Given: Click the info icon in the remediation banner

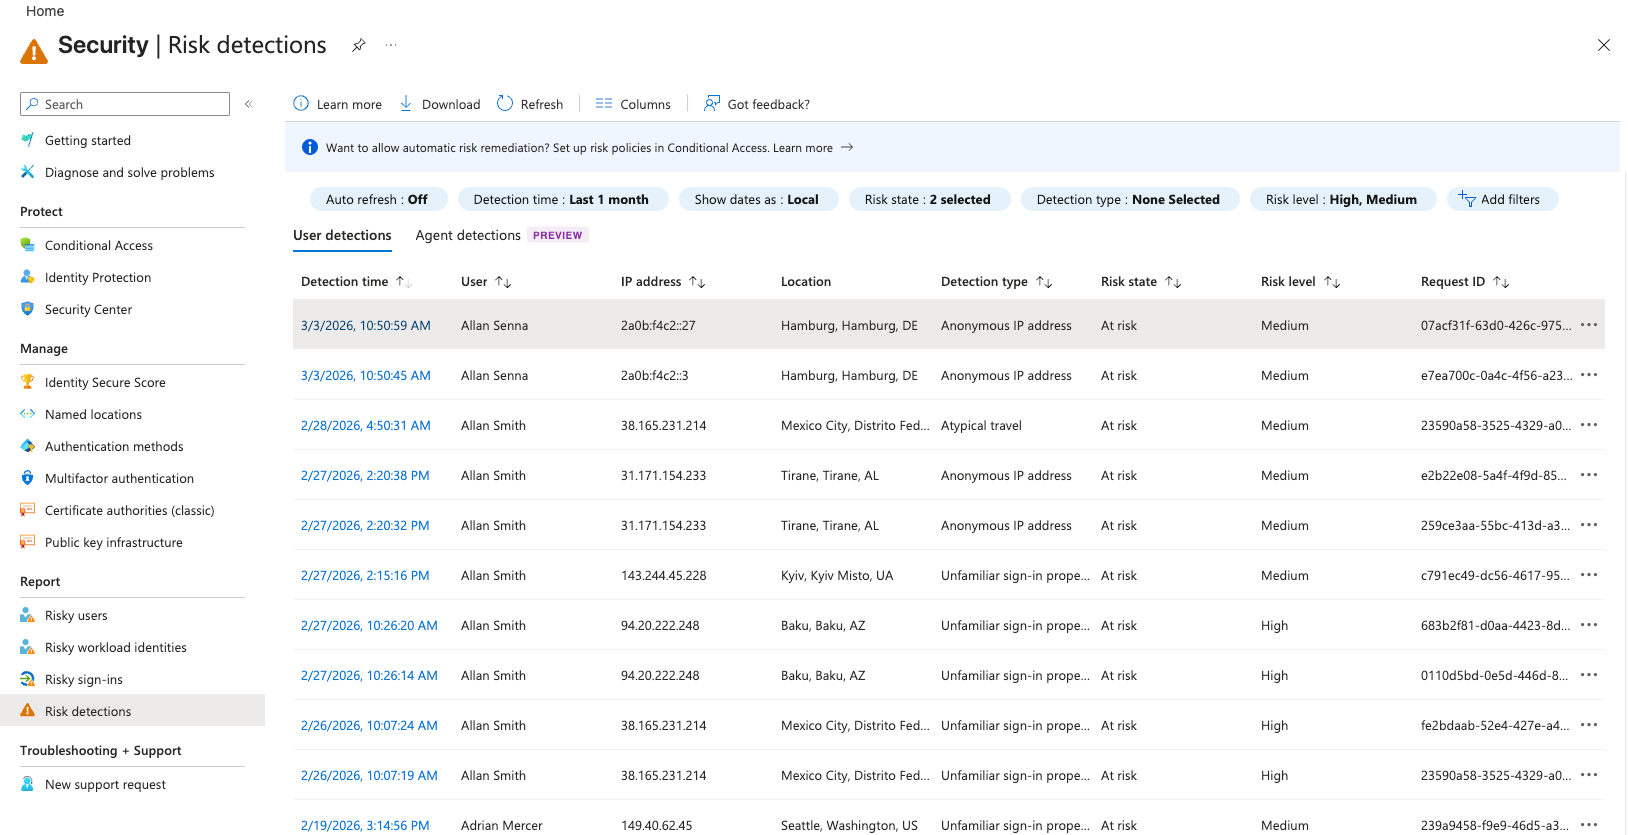Looking at the screenshot, I should 310,147.
